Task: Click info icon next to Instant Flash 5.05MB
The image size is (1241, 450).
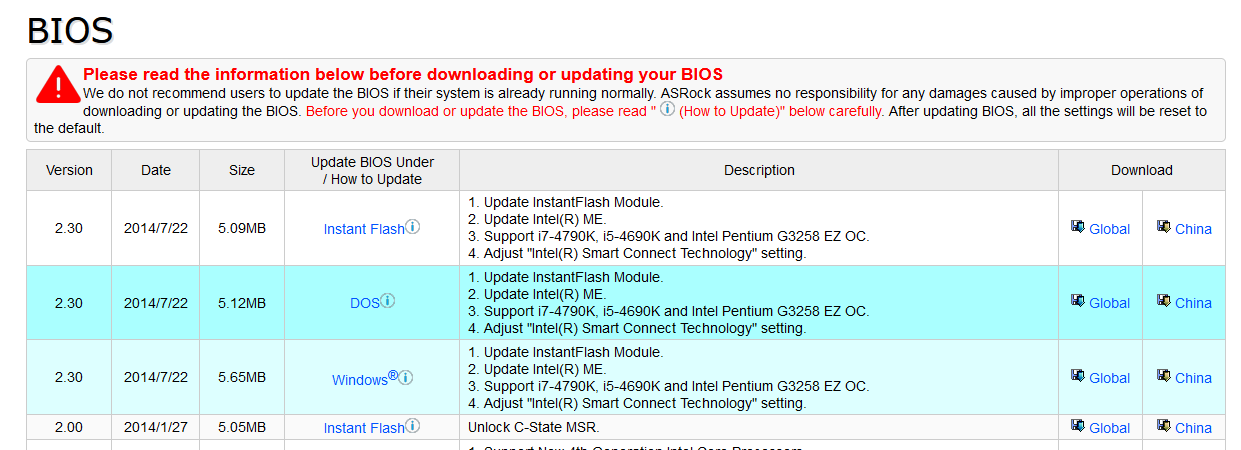Action: [412, 426]
